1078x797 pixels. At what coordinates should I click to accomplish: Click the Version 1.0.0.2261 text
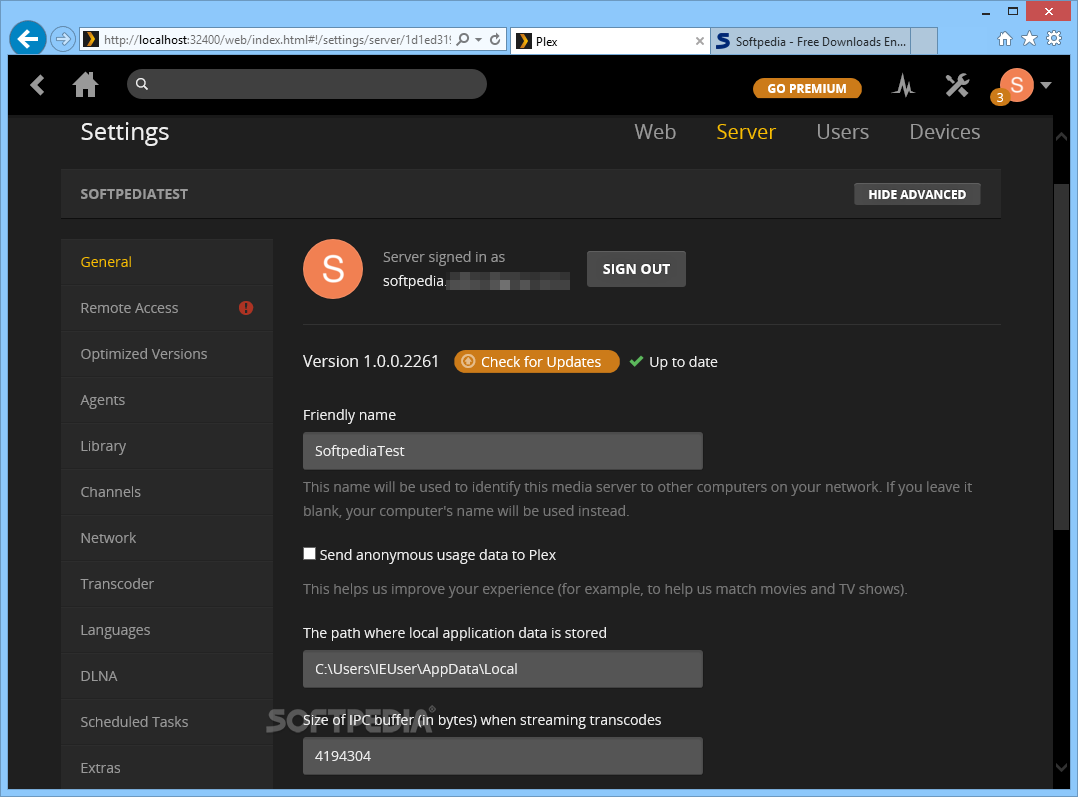coord(371,362)
